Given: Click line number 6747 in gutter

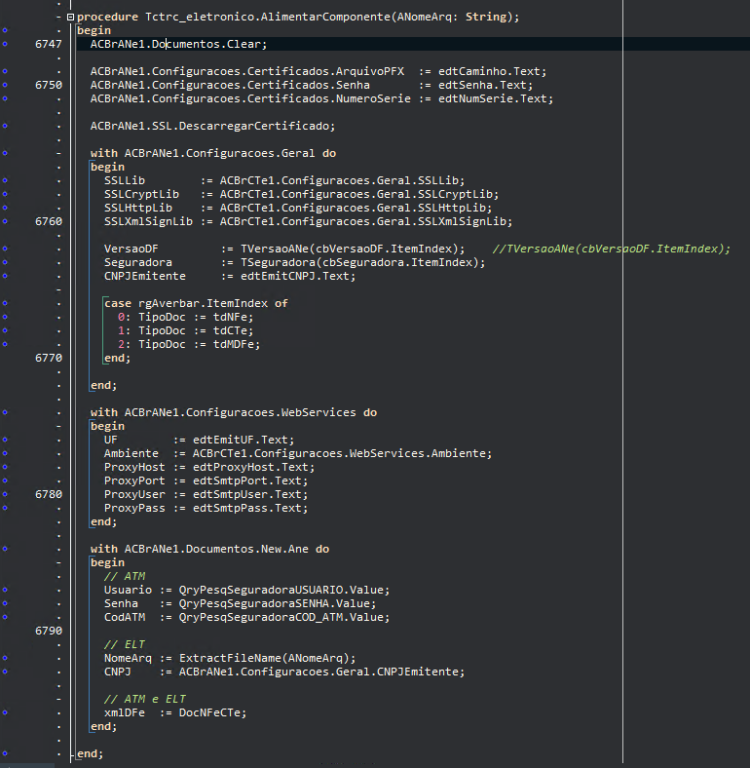Looking at the screenshot, I should pos(48,44).
